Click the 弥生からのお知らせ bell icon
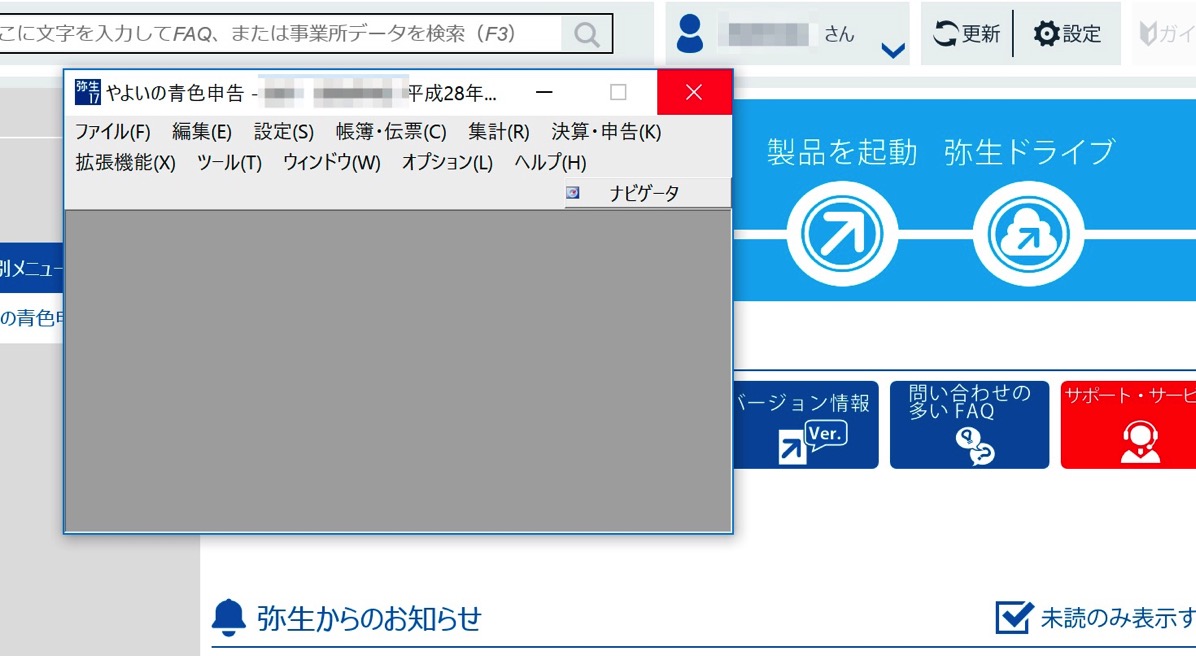Screen dimensions: 1196x656 coord(228,617)
